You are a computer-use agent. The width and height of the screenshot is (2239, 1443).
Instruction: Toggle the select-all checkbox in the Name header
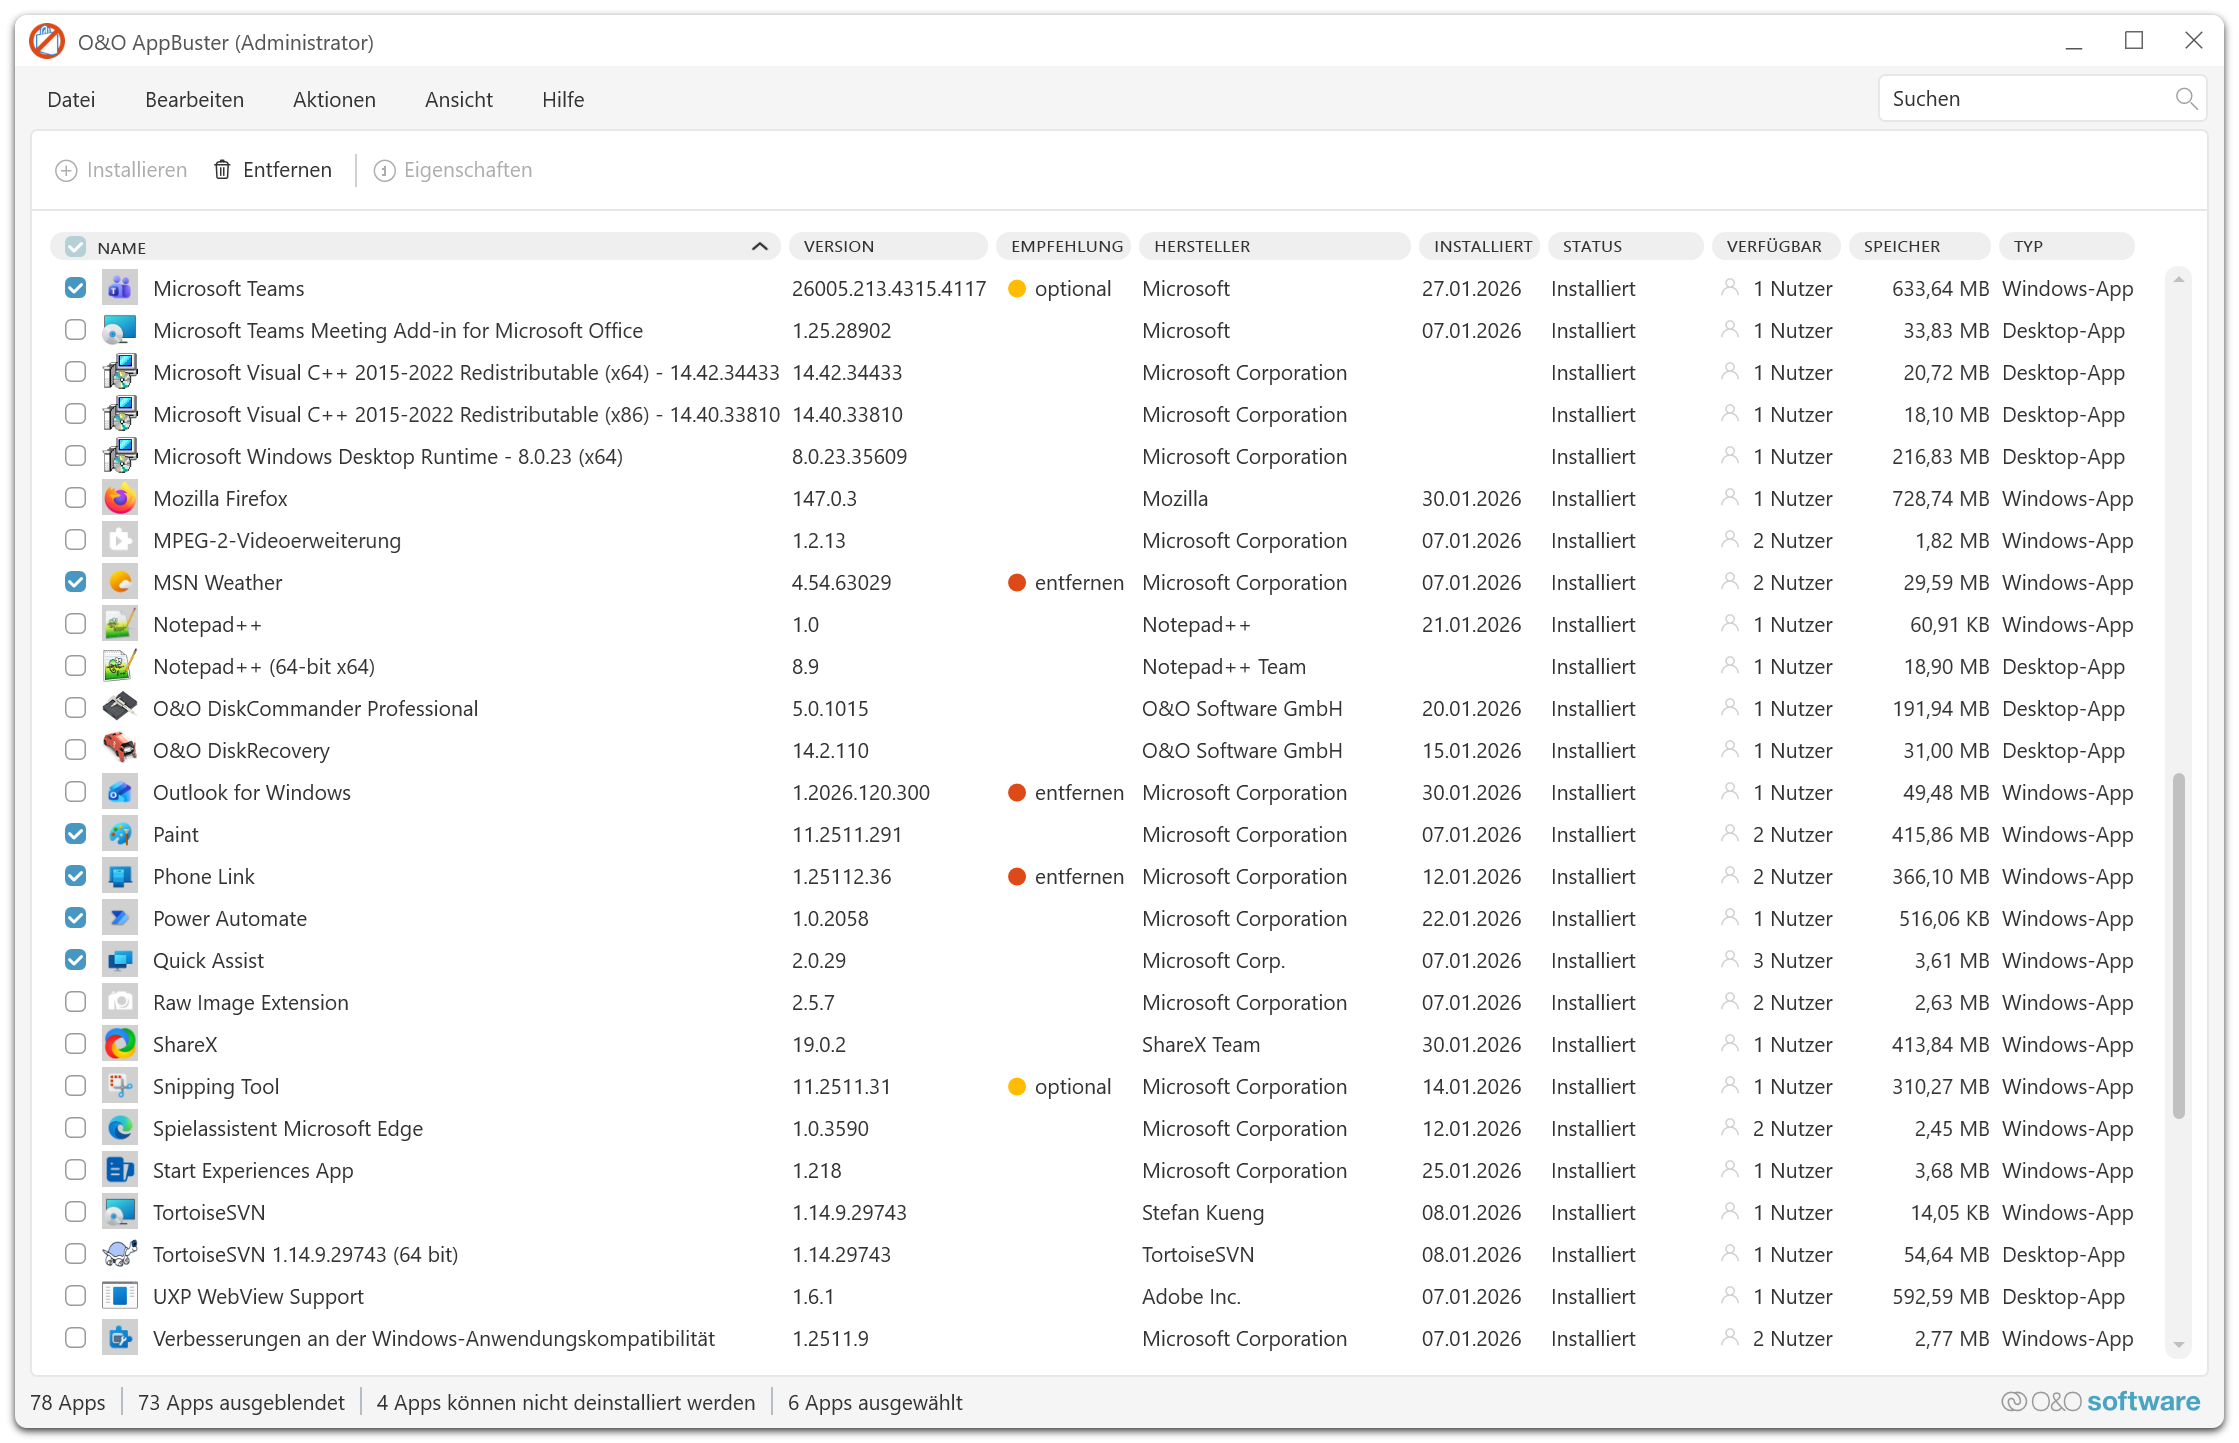(x=76, y=246)
